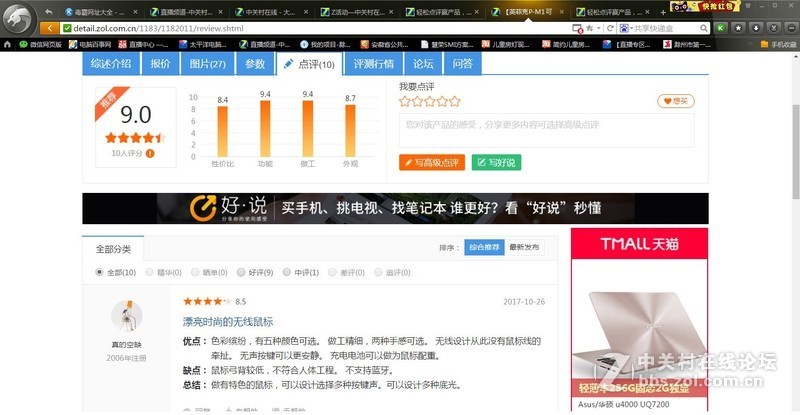
Task: Click the round minus toolbar button
Action: coord(792,28)
